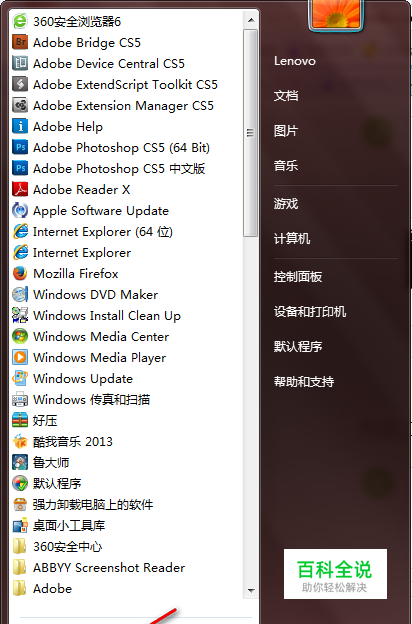
Task: Click the Mozilla Firefox icon
Action: click(20, 273)
